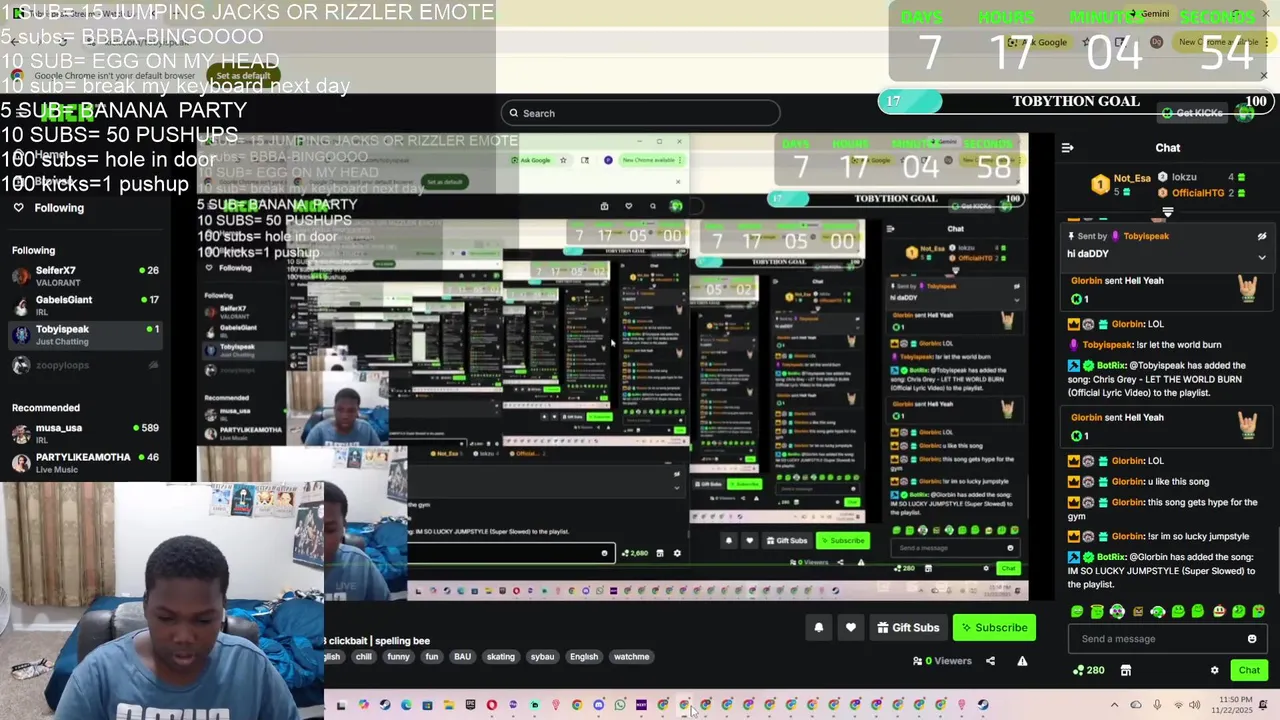Click top gifter Not_Esa in leaderboard
Image resolution: width=1280 pixels, height=720 pixels.
pyautogui.click(x=1124, y=184)
